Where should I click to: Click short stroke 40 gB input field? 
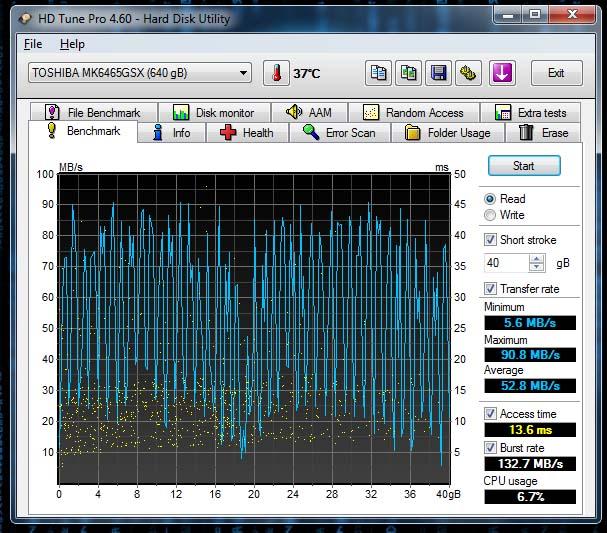coord(506,263)
